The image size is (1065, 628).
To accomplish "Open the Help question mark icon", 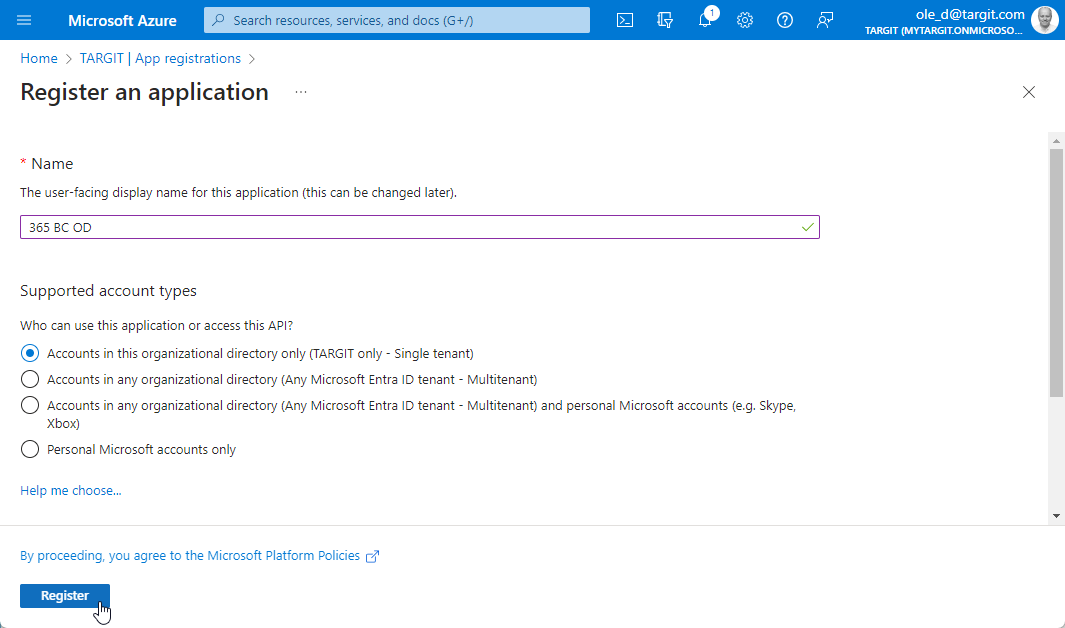I will pos(785,20).
